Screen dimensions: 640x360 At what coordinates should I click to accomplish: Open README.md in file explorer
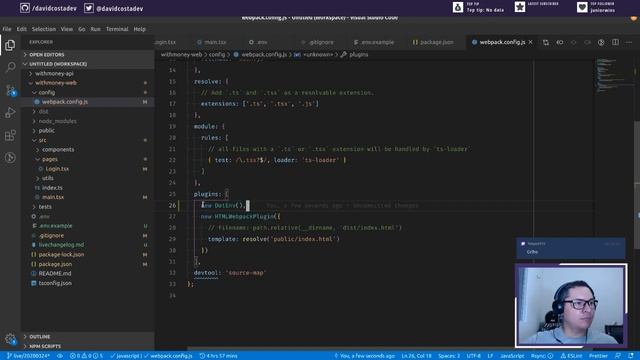88,273
